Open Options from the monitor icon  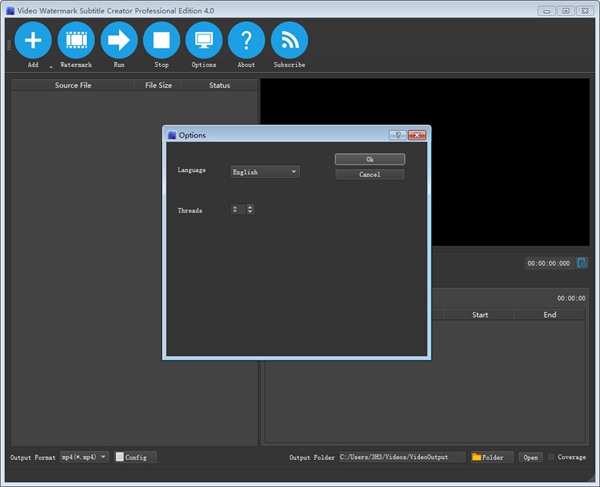(x=204, y=40)
